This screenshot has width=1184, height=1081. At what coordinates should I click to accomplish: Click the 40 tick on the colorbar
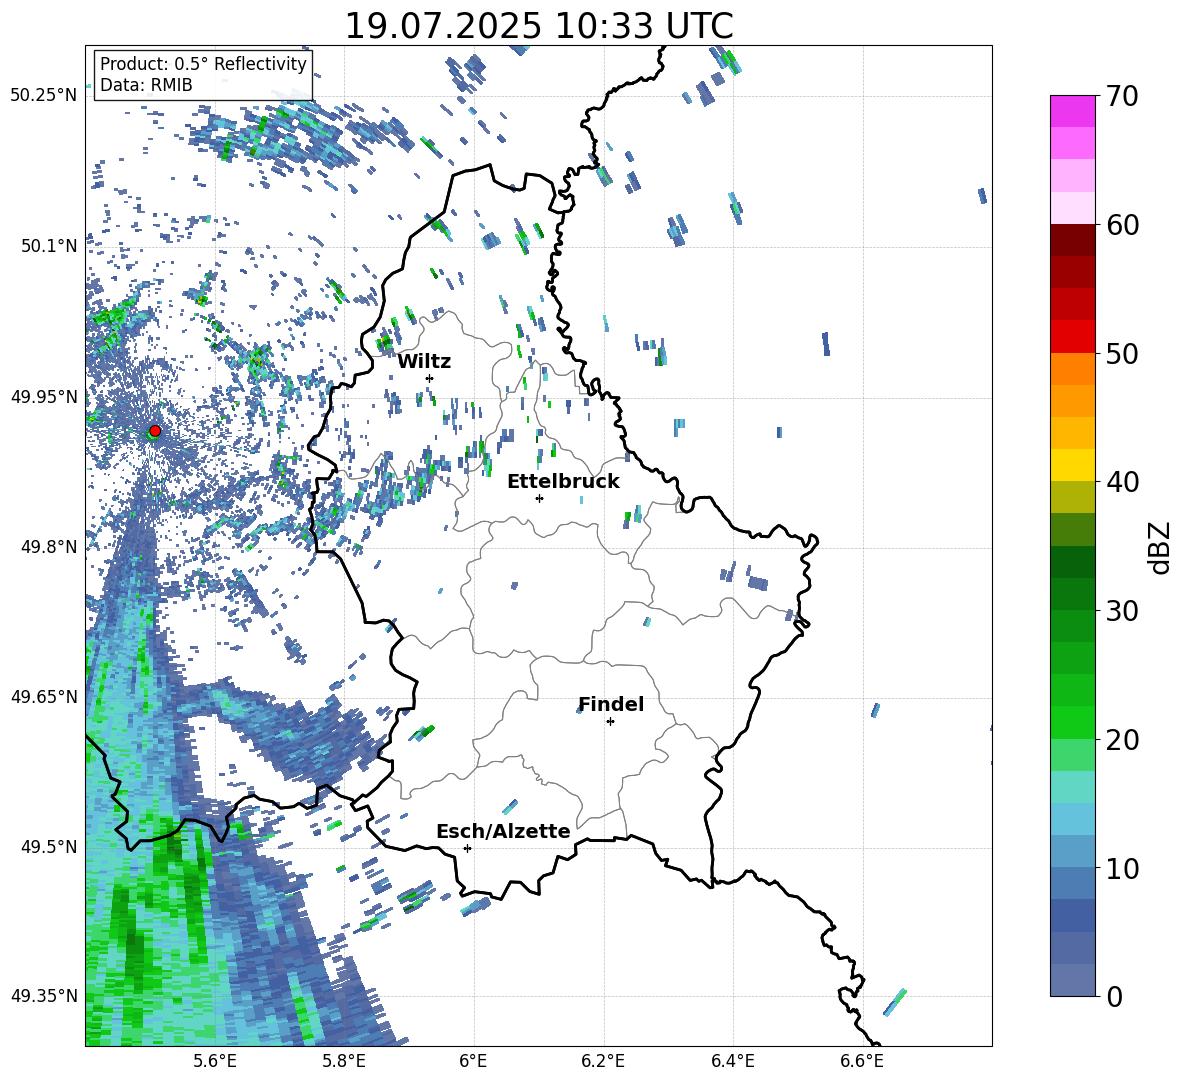pos(1122,482)
